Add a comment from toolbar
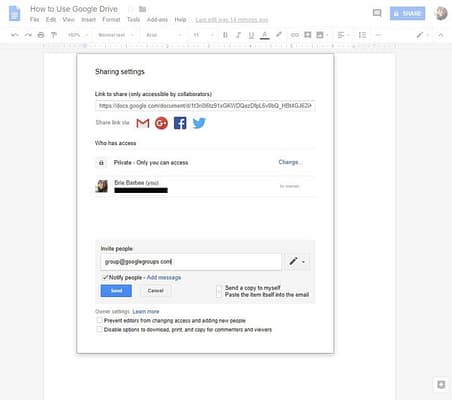Screen dimensions: 452x400 click(307, 35)
